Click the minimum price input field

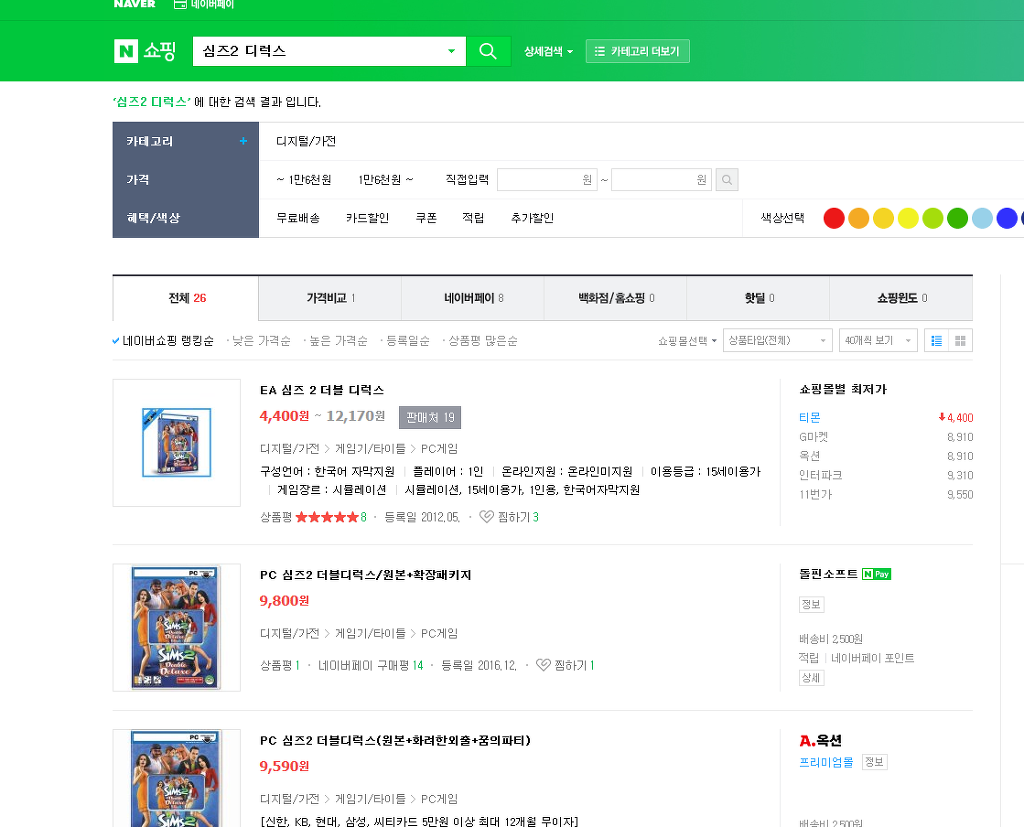547,180
